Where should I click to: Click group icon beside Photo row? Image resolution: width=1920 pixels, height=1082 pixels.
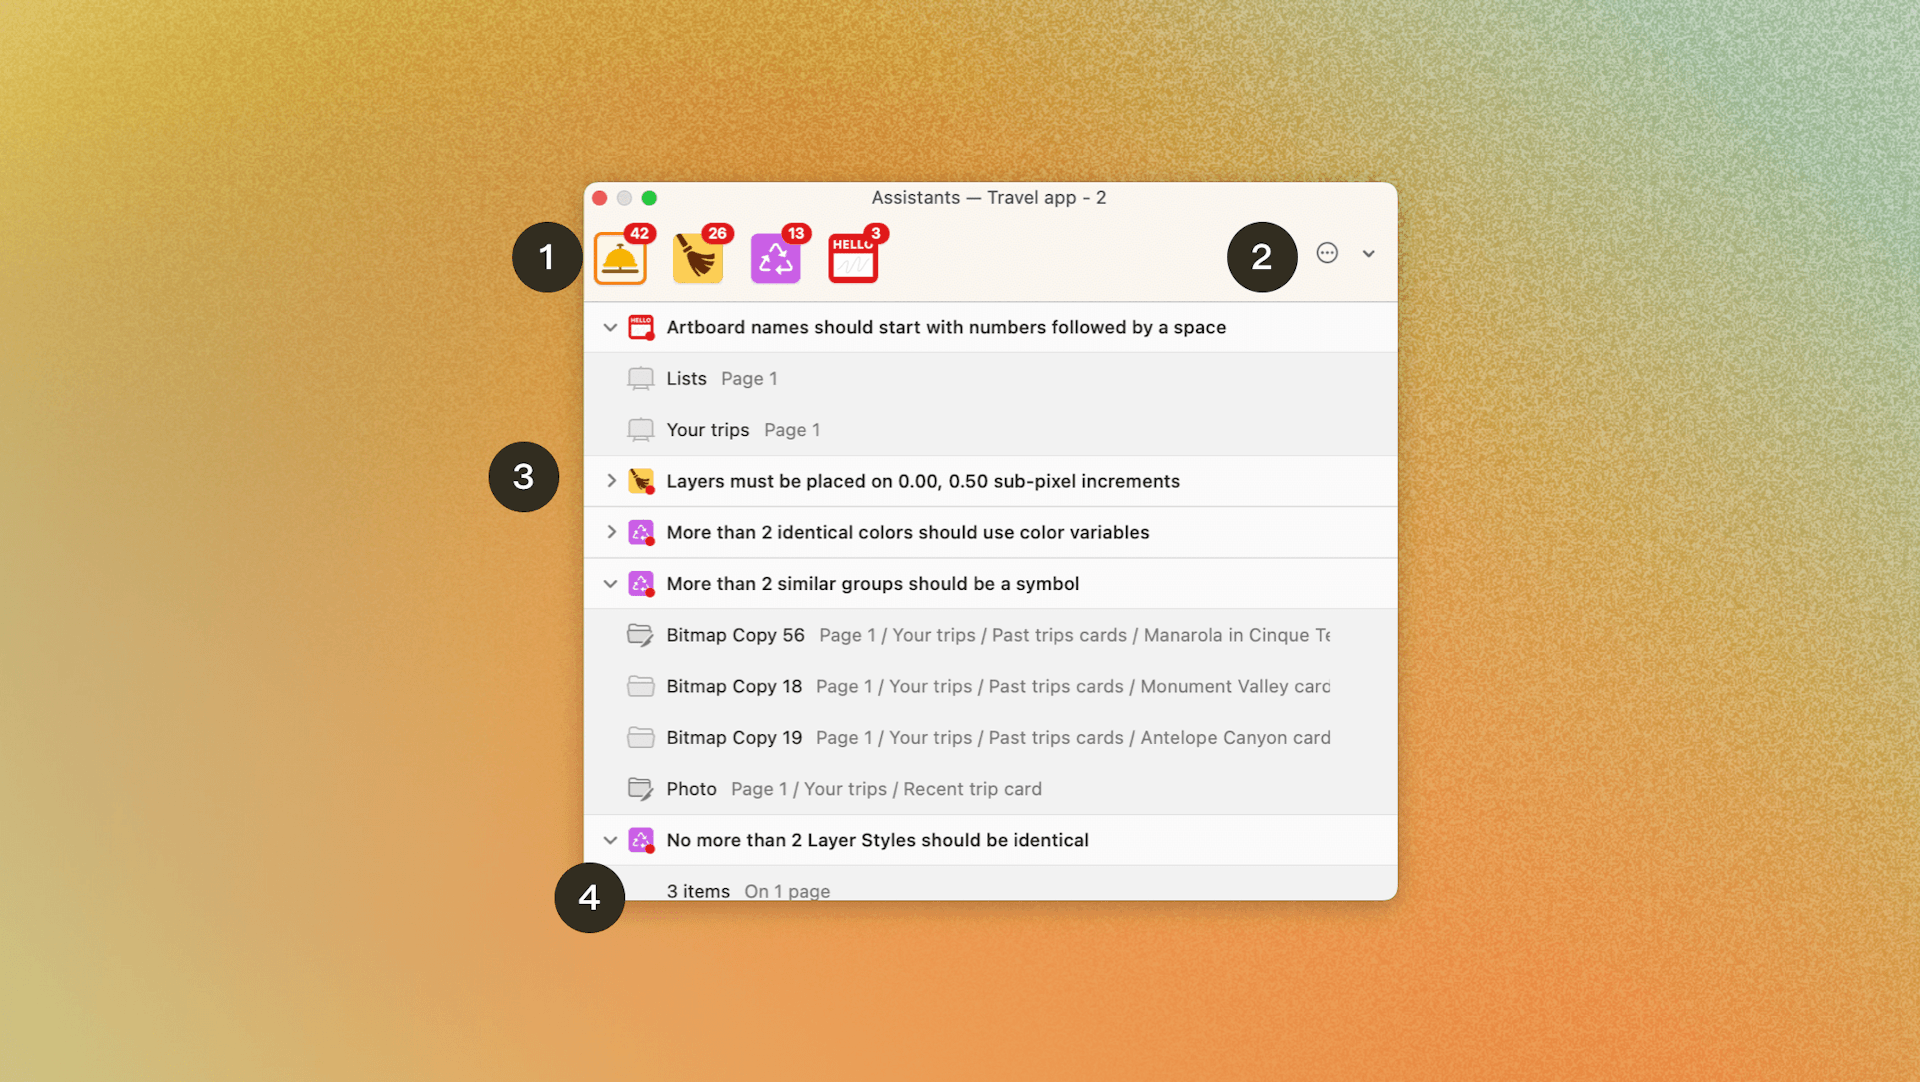640,789
